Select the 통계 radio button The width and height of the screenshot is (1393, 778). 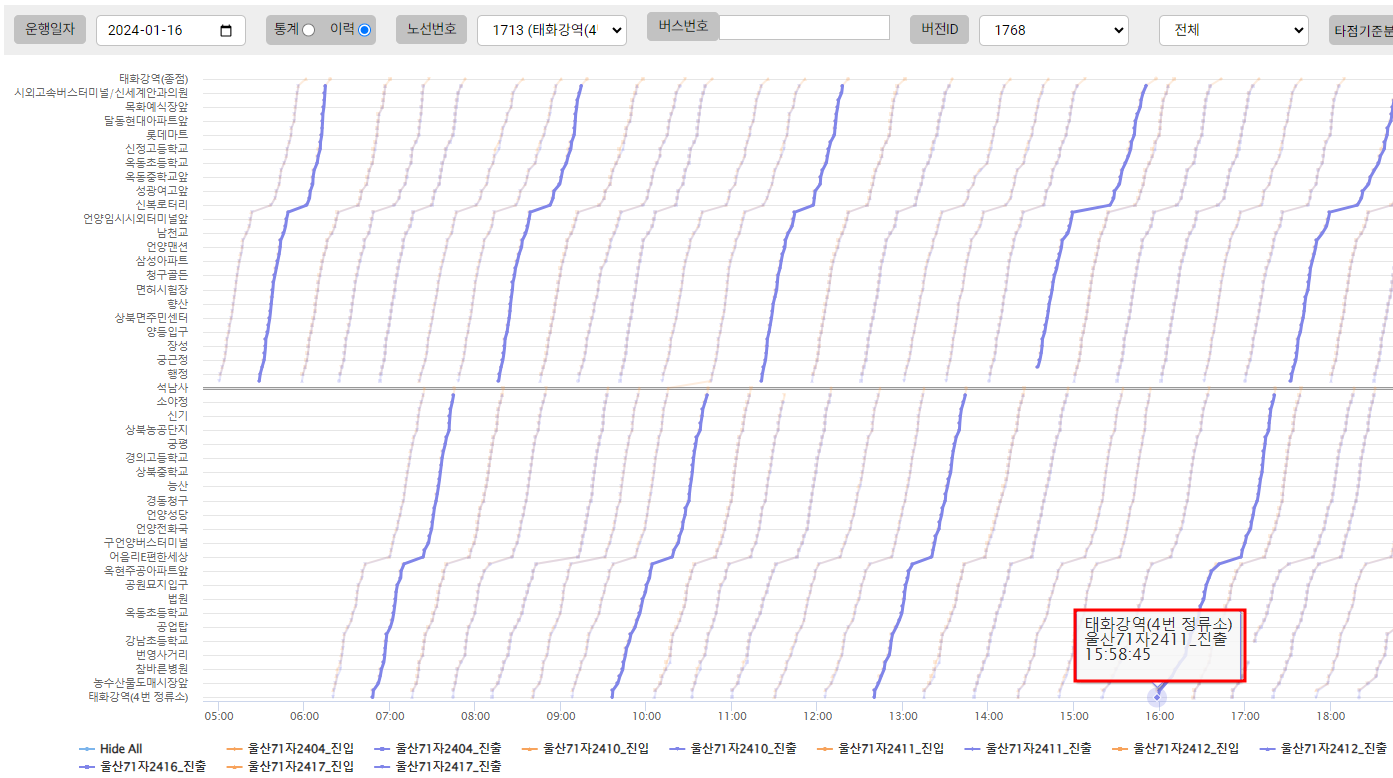(308, 30)
